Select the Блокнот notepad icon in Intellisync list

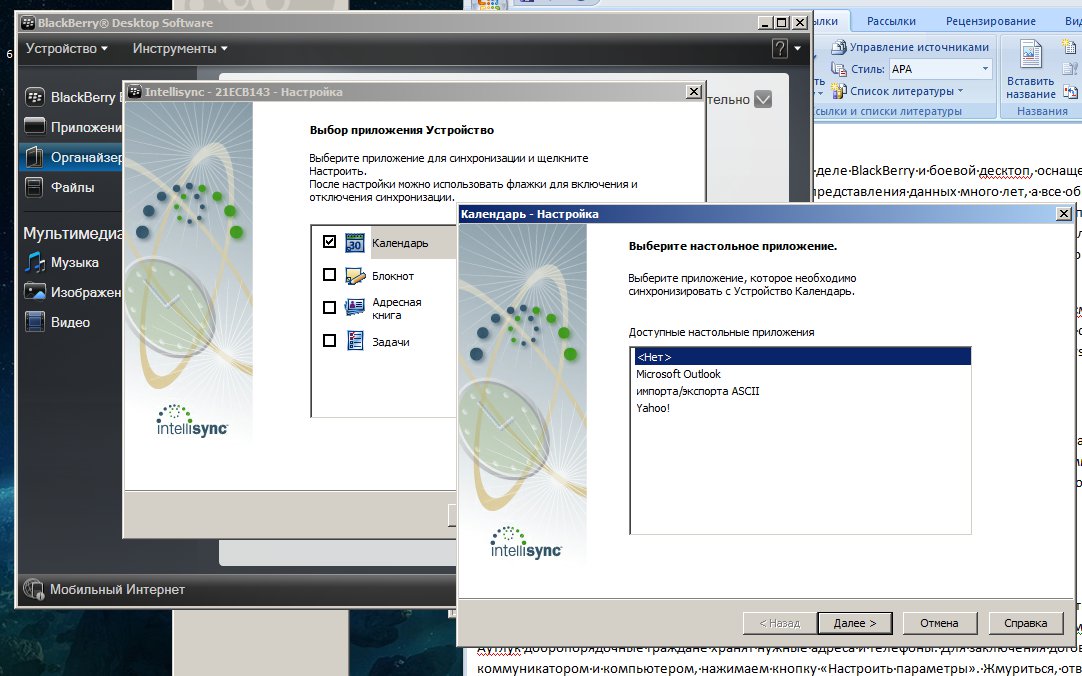pos(354,276)
